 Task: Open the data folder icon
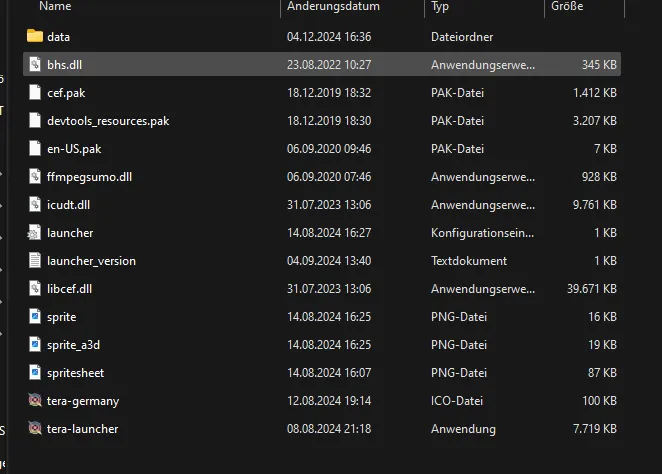(35, 36)
